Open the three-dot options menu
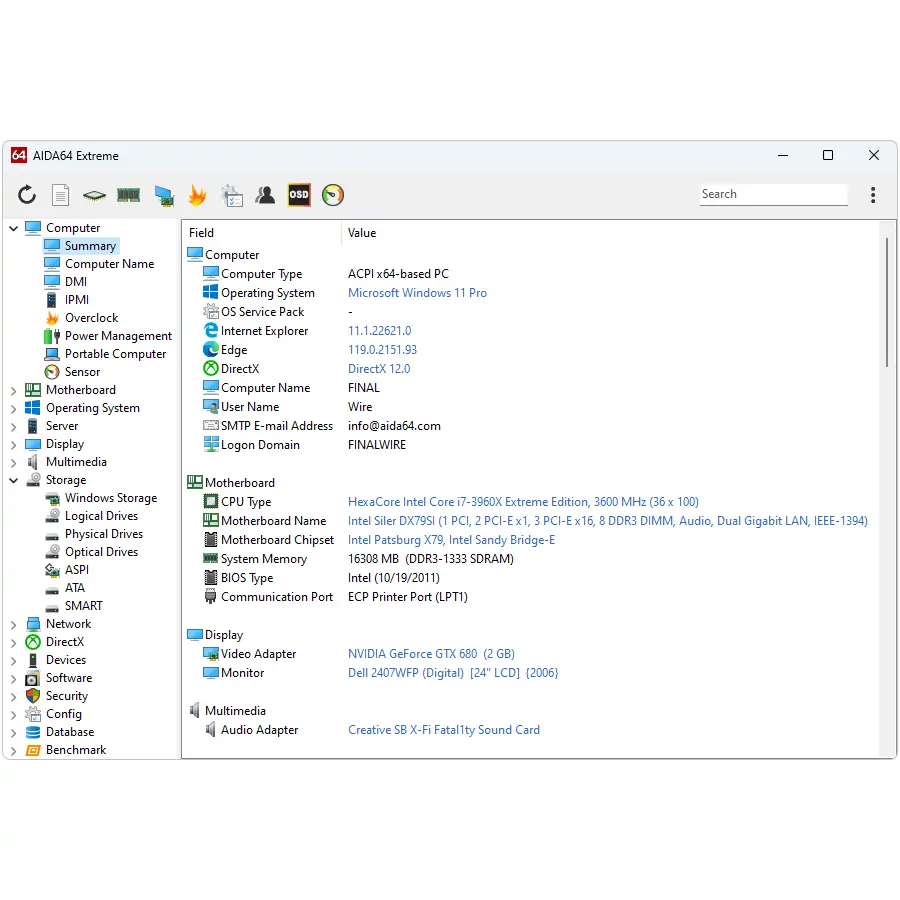900x900 pixels. pyautogui.click(x=872, y=195)
